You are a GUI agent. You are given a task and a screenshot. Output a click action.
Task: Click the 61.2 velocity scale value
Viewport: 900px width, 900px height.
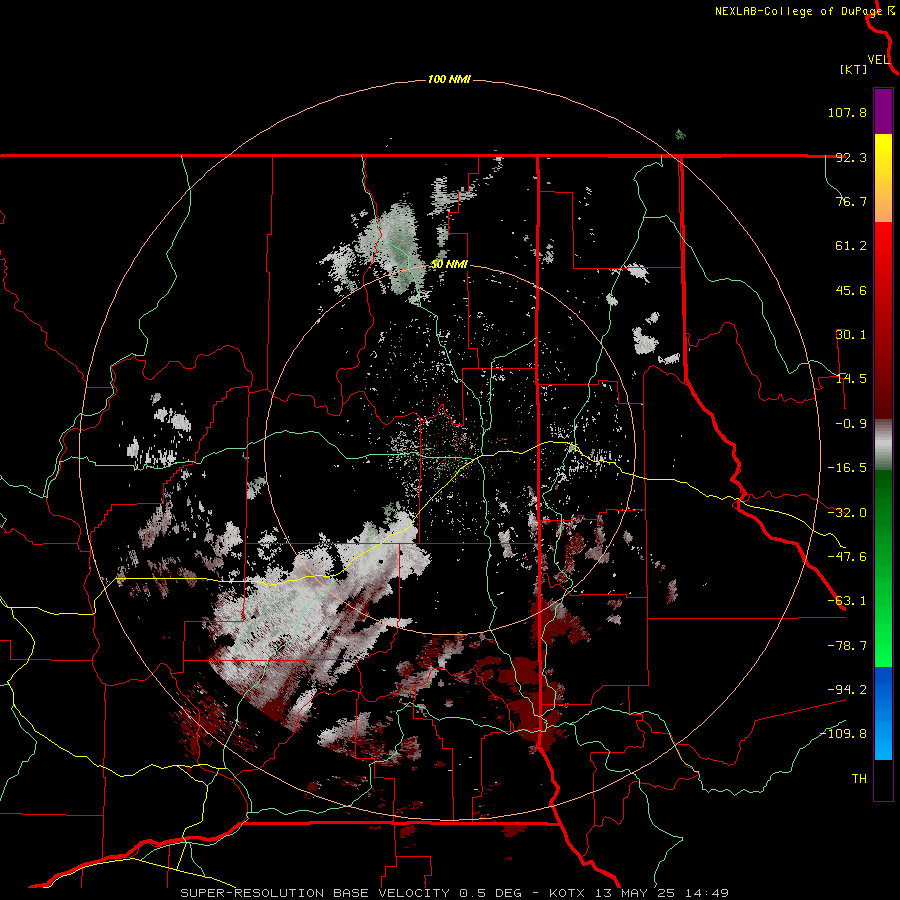click(x=851, y=246)
